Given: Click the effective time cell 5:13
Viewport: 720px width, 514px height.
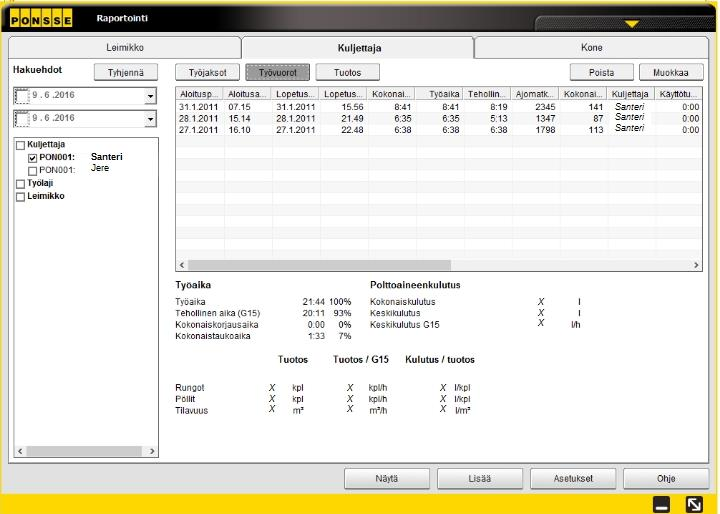Looking at the screenshot, I should [x=499, y=119].
